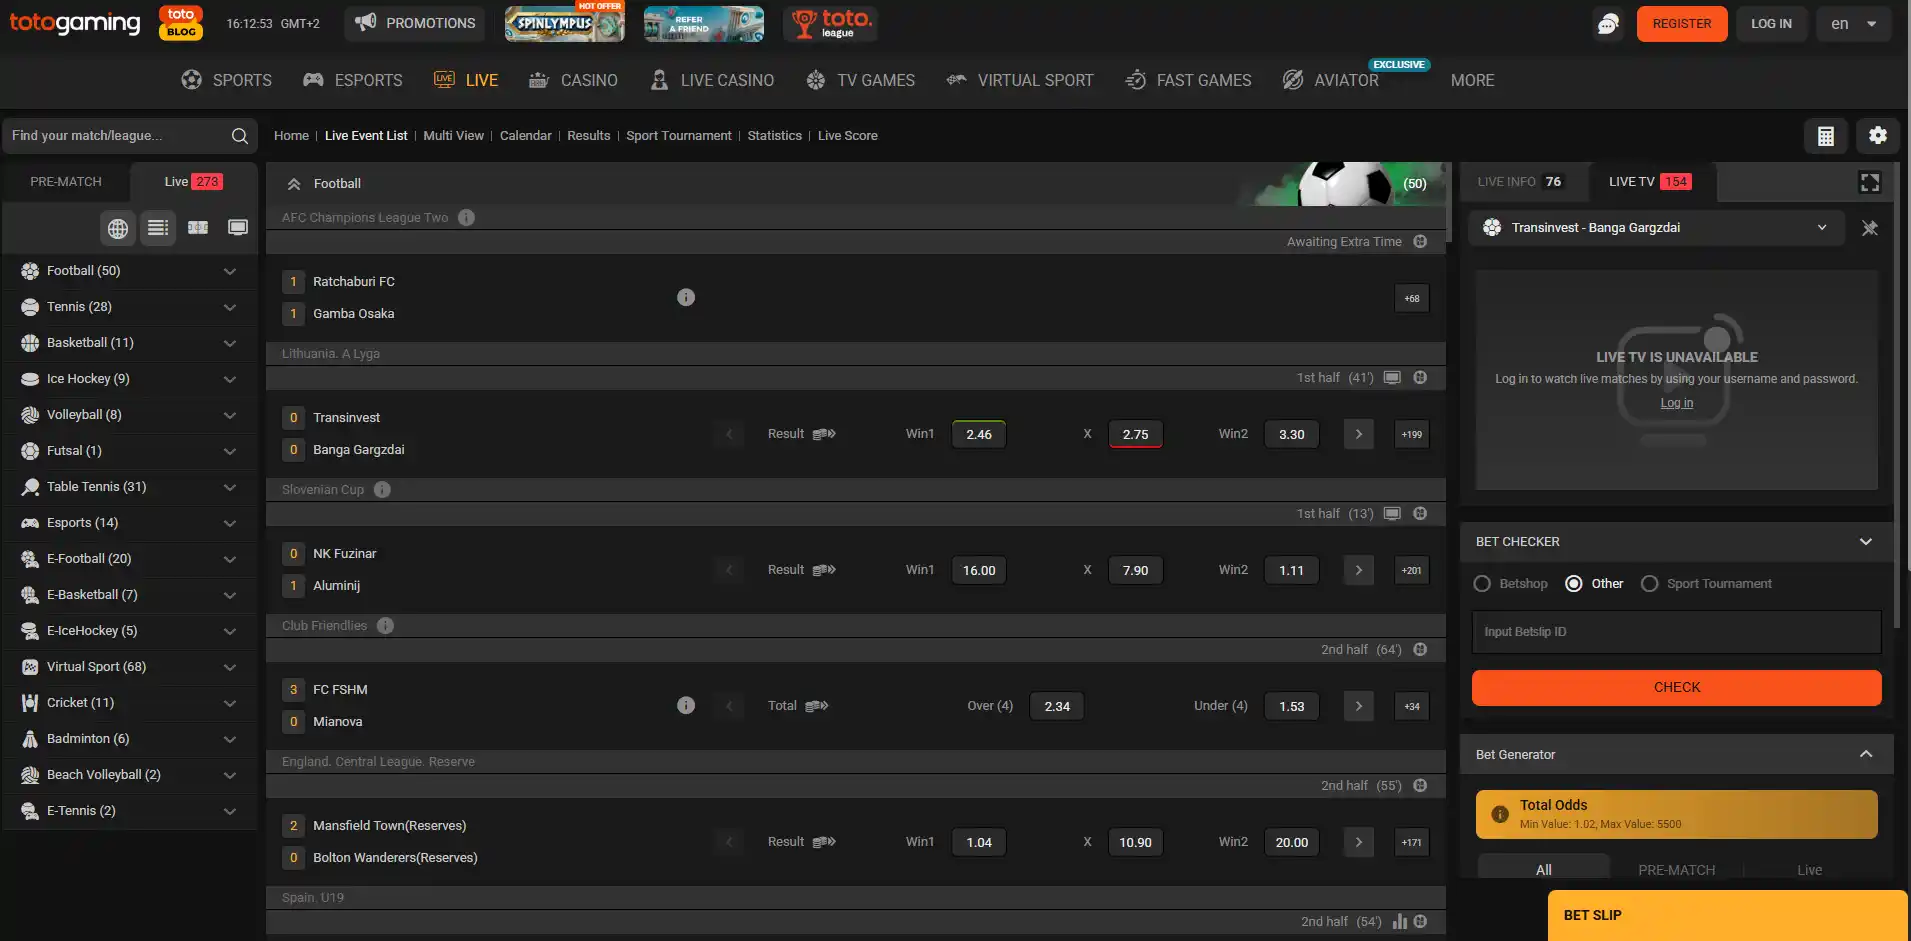This screenshot has width=1911, height=941.
Task: Open fullscreen icon for live TV panel
Action: coord(1869,182)
